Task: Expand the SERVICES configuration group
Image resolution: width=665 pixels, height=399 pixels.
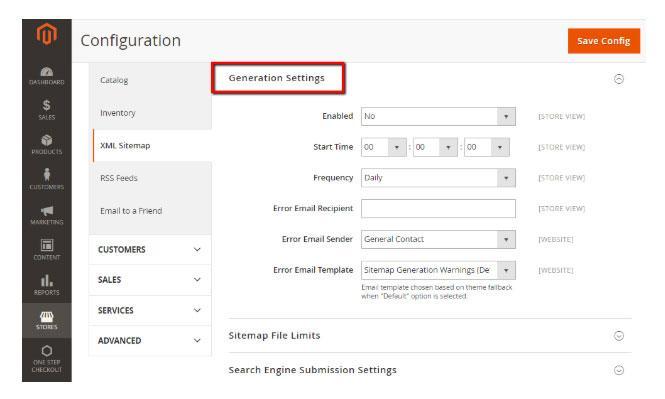Action: [150, 310]
